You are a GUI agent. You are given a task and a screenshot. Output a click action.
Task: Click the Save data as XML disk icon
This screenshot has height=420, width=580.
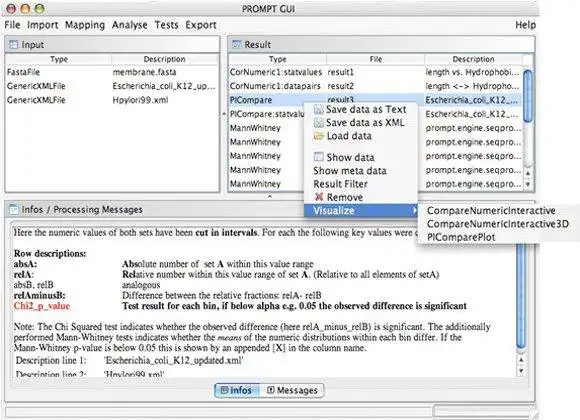pyautogui.click(x=318, y=123)
